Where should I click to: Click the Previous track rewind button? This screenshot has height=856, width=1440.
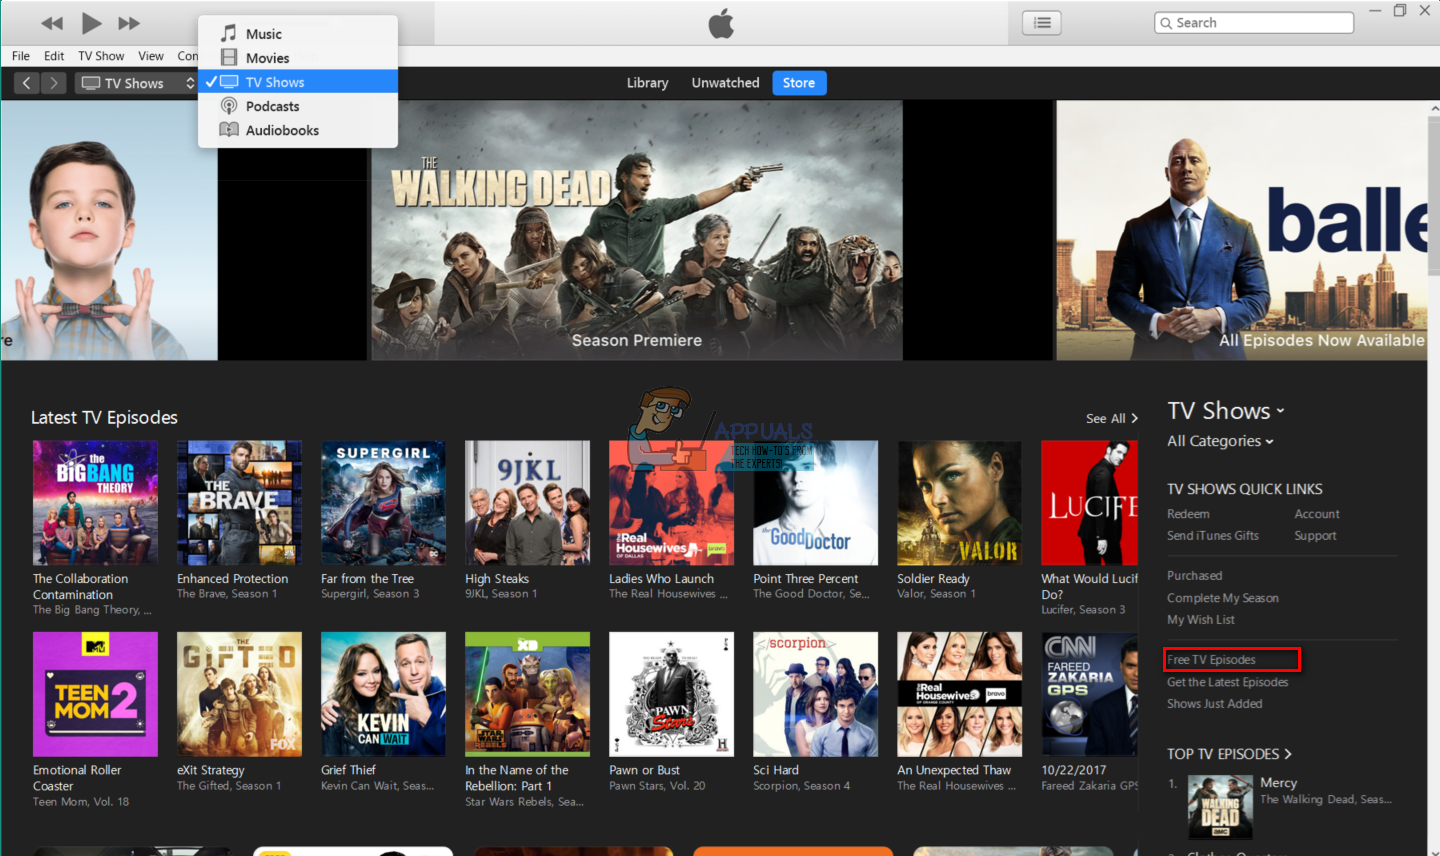(x=52, y=23)
